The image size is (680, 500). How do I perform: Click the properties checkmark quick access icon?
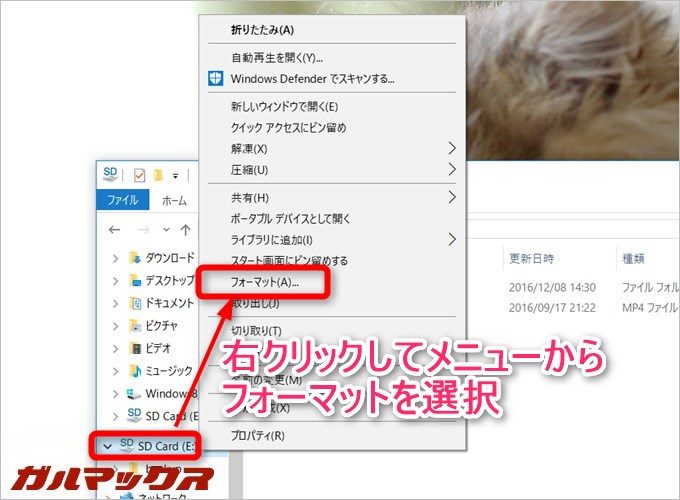point(140,175)
